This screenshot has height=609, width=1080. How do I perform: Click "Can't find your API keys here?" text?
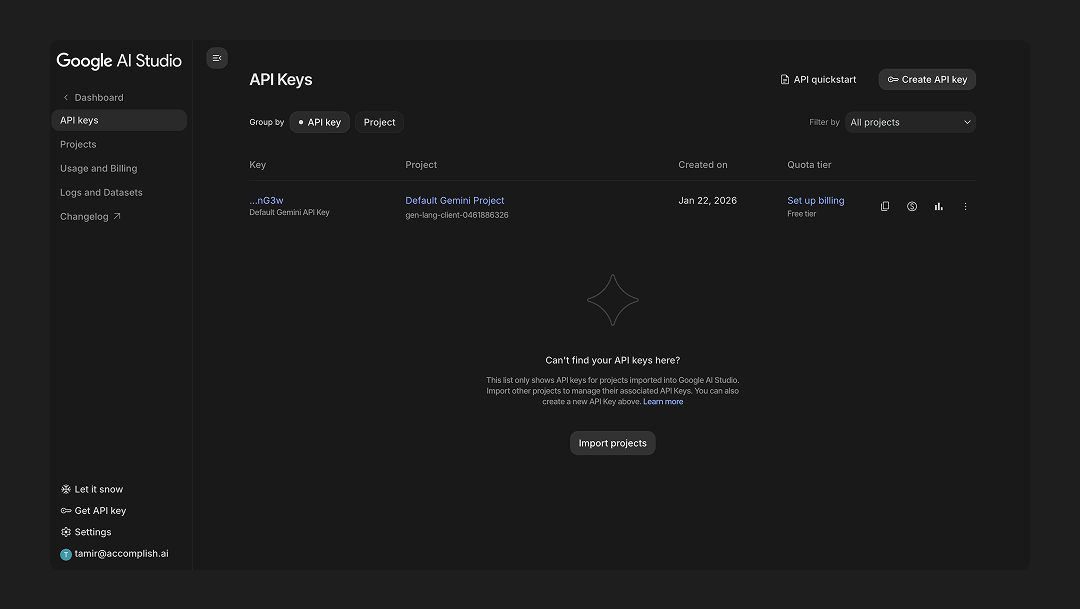pyautogui.click(x=612, y=360)
